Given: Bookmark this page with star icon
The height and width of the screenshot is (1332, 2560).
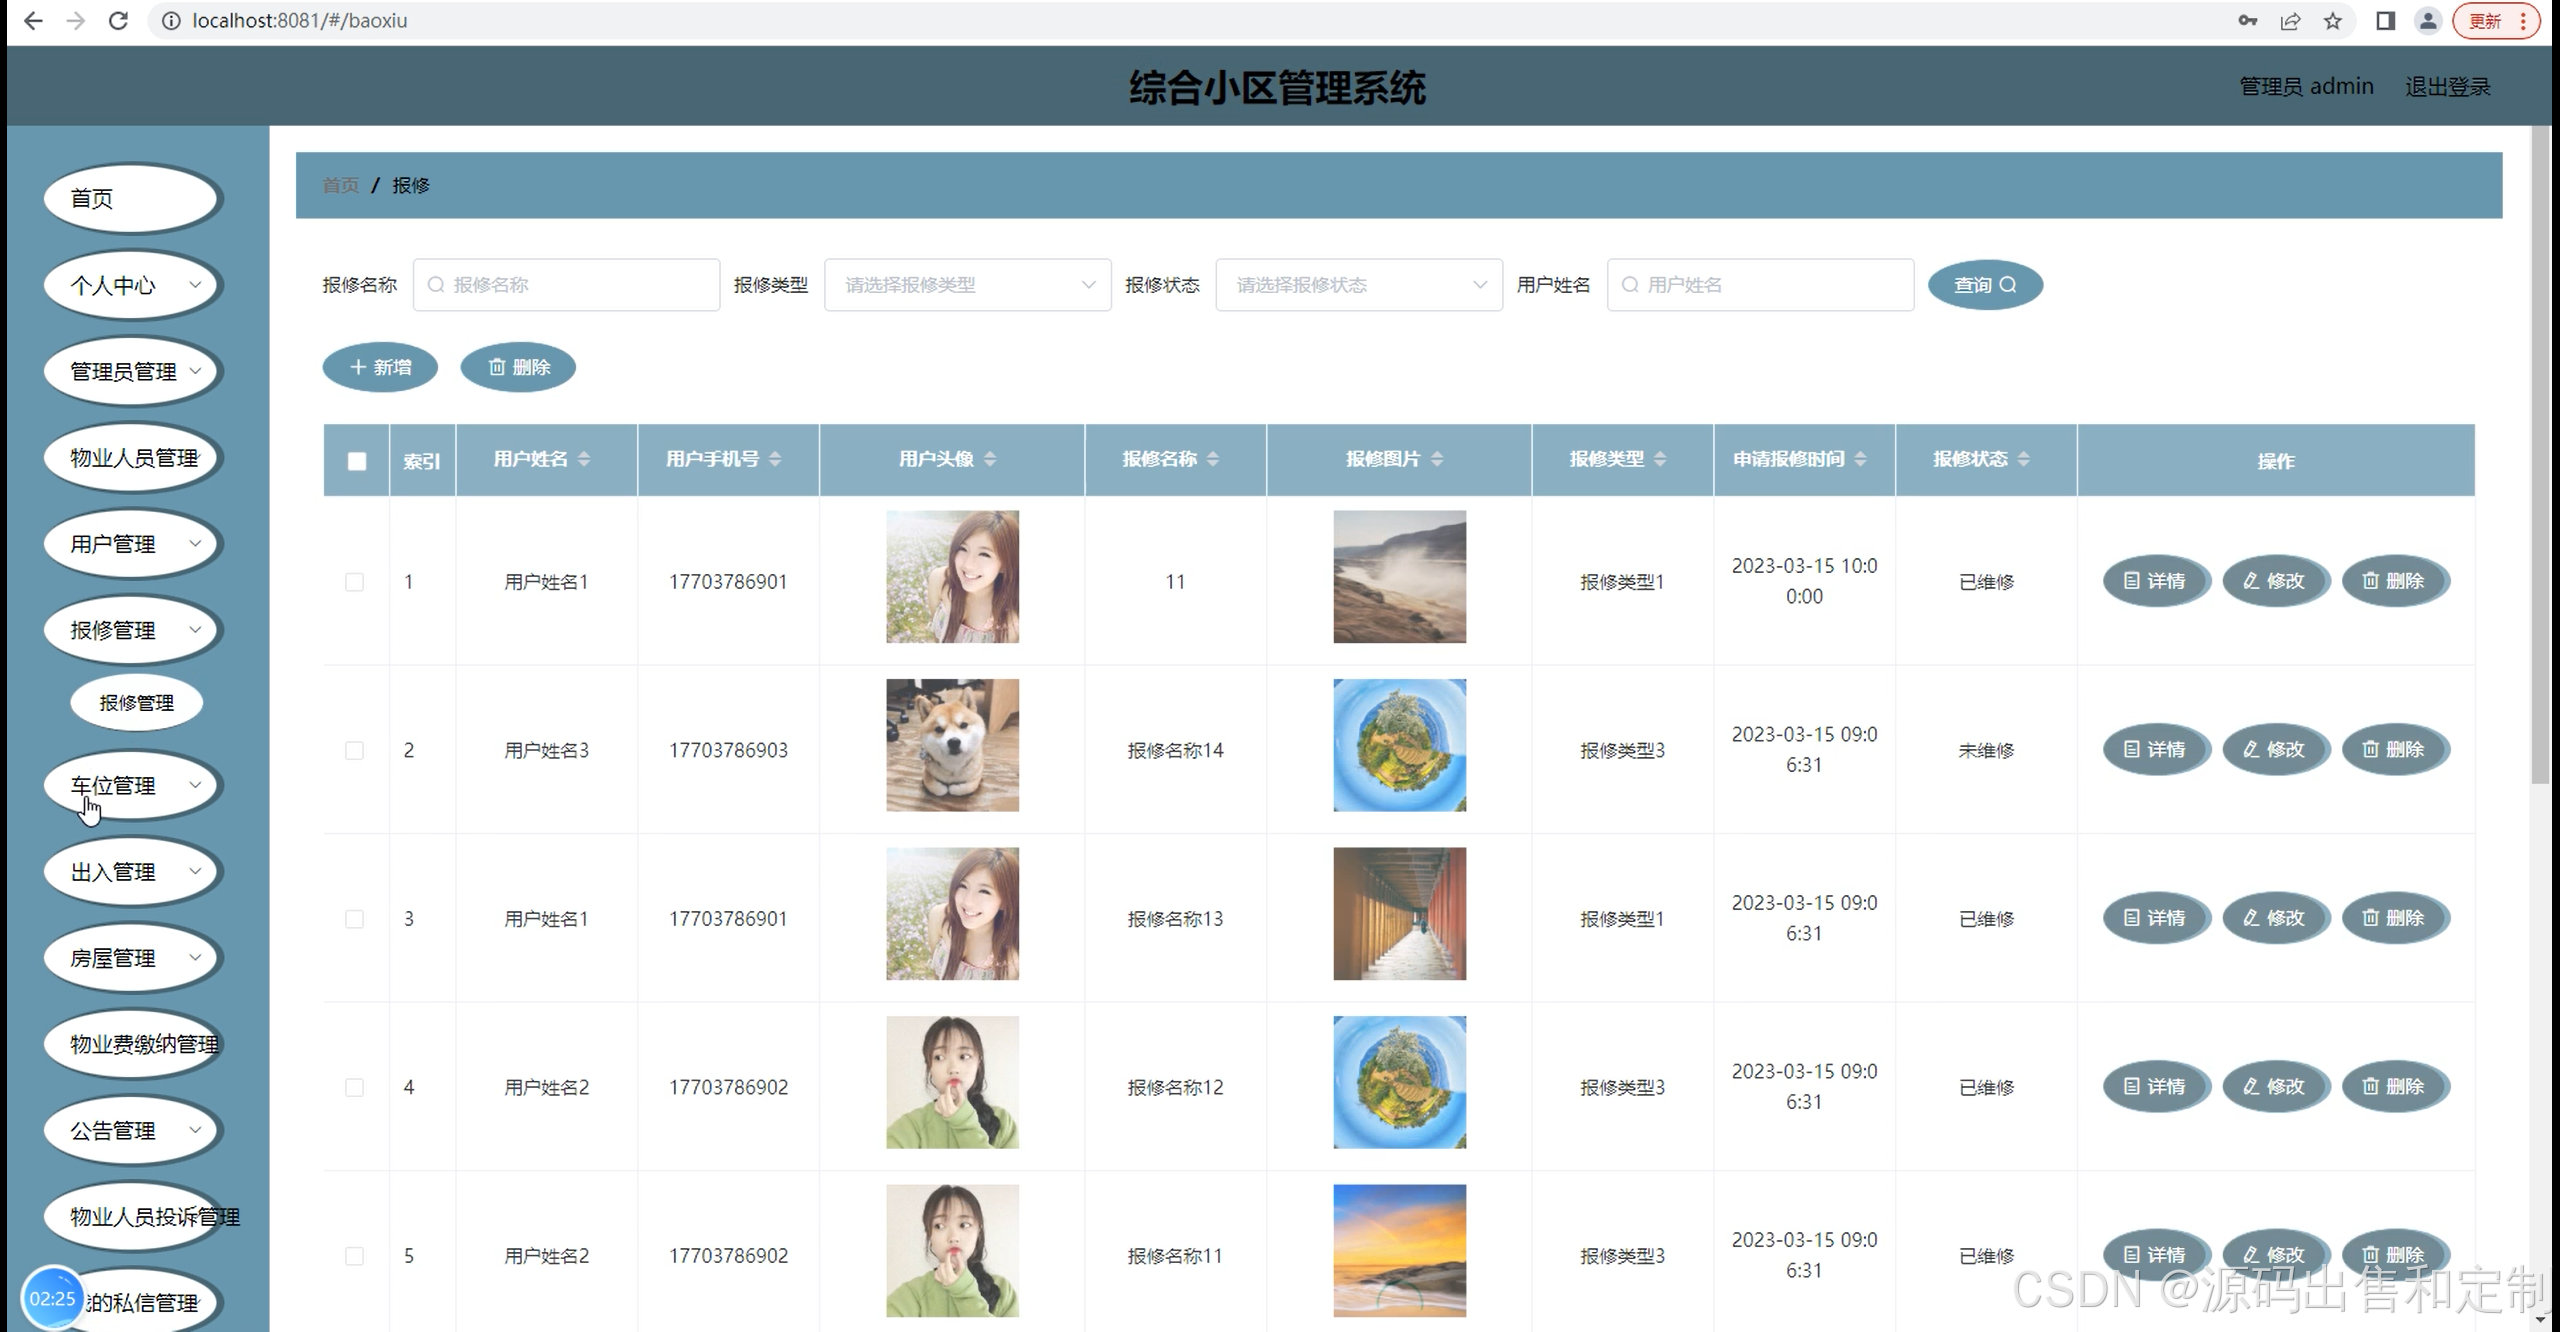Looking at the screenshot, I should pos(2333,21).
